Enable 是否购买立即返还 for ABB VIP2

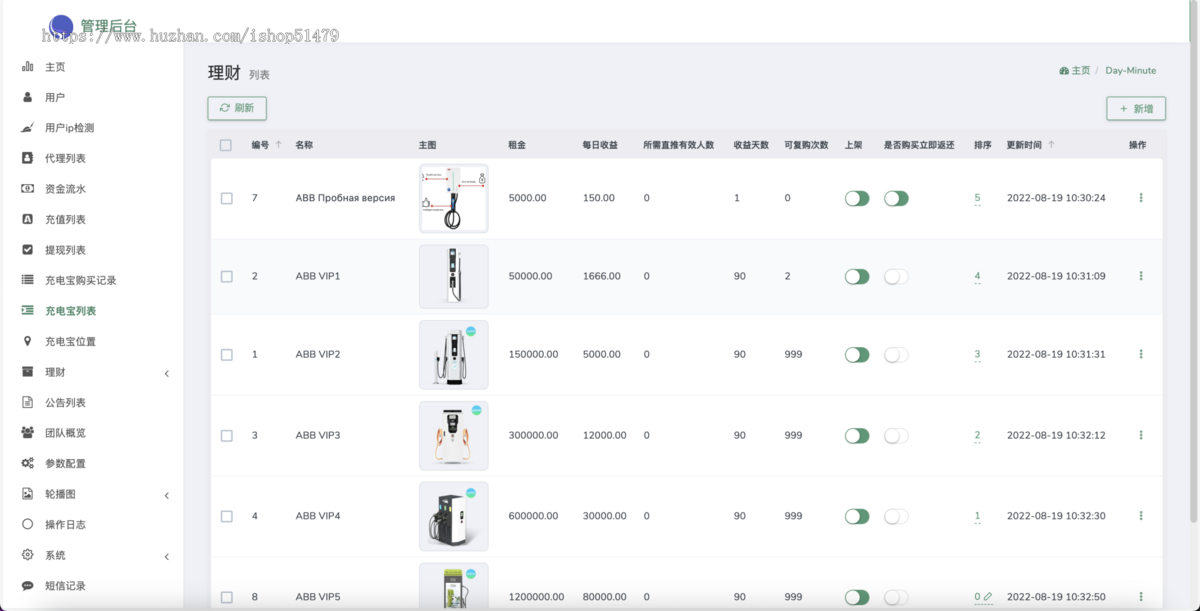(x=896, y=354)
